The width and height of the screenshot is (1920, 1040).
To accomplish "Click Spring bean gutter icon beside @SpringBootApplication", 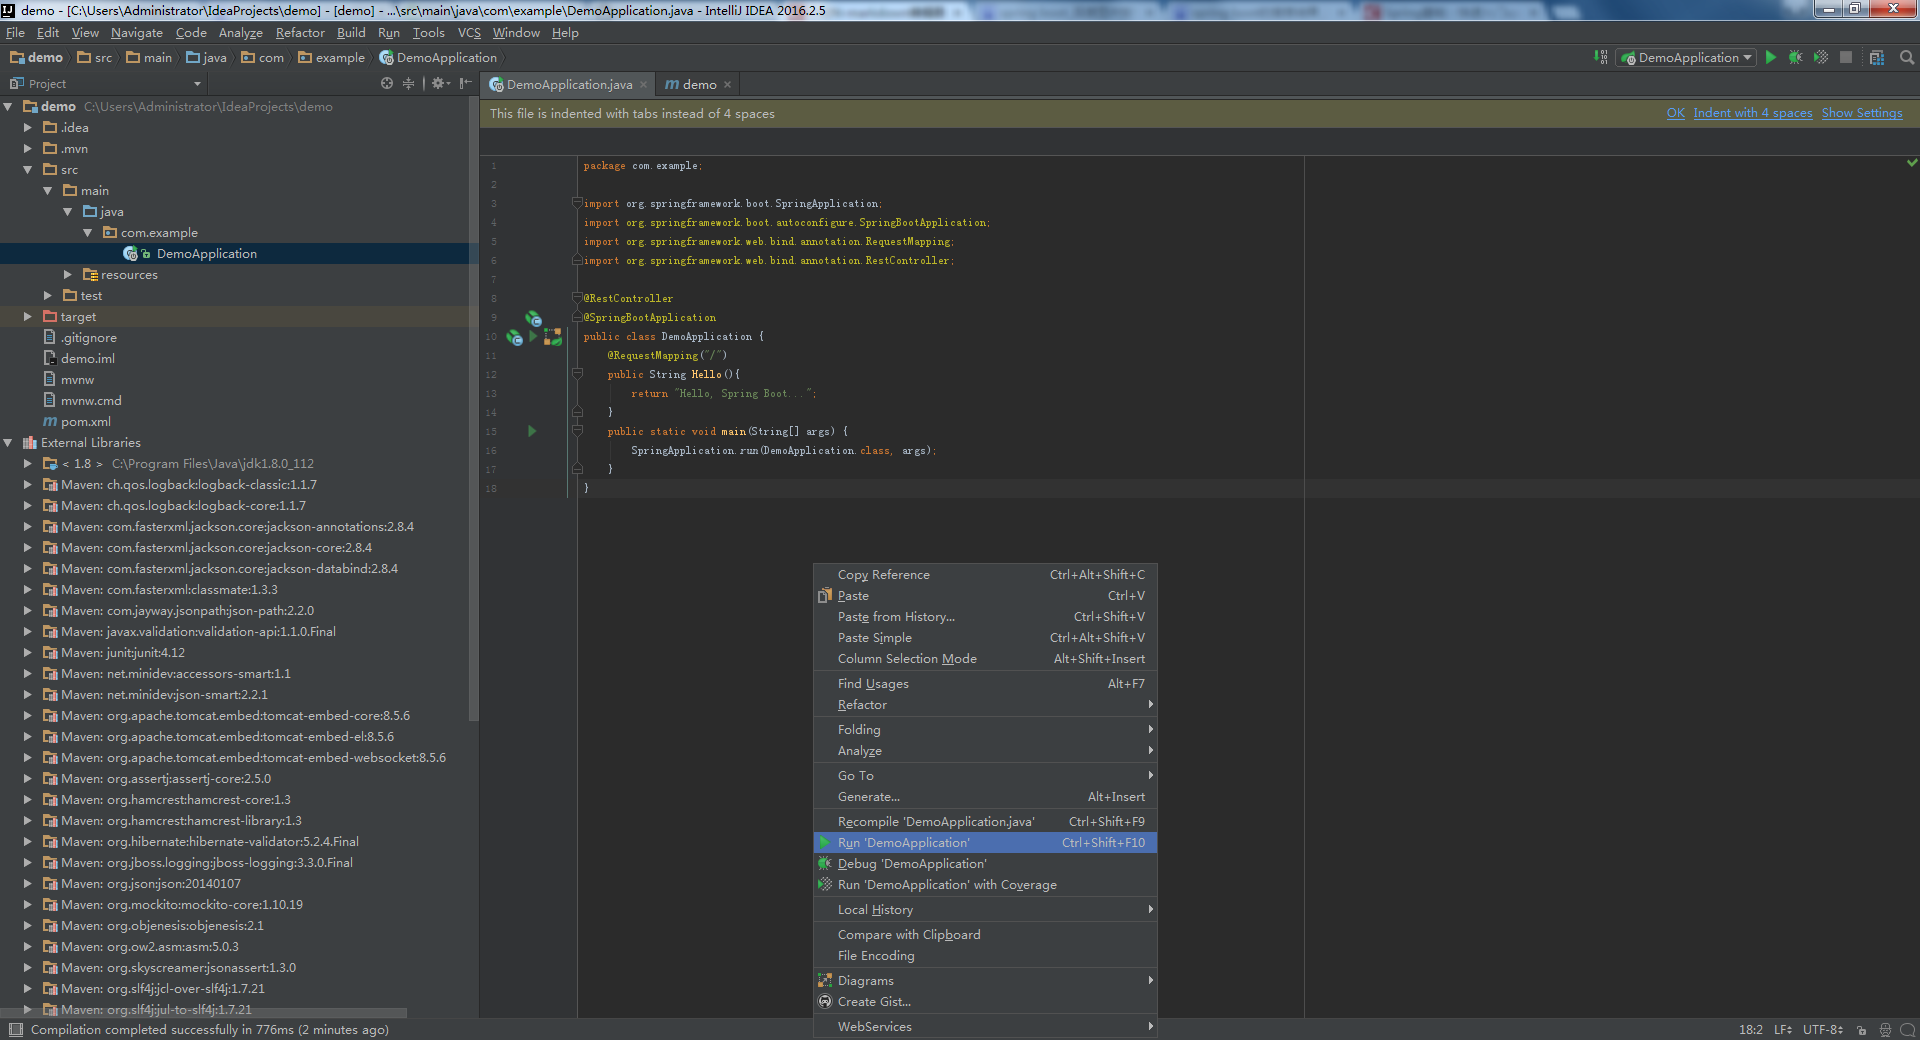I will point(534,318).
